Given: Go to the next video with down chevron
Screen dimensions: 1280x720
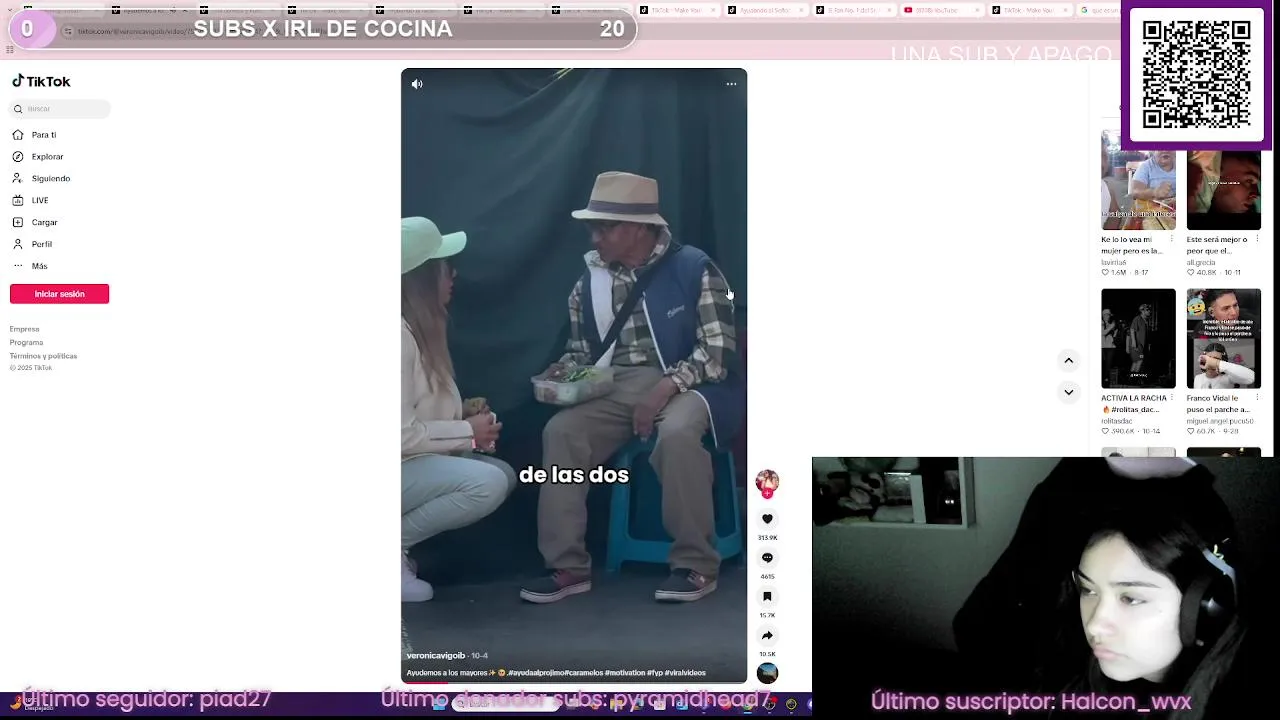Looking at the screenshot, I should (1068, 392).
